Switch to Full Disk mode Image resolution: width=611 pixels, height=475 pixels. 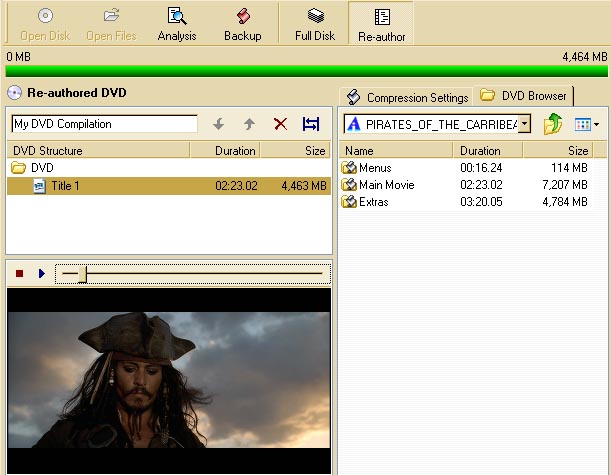click(315, 24)
